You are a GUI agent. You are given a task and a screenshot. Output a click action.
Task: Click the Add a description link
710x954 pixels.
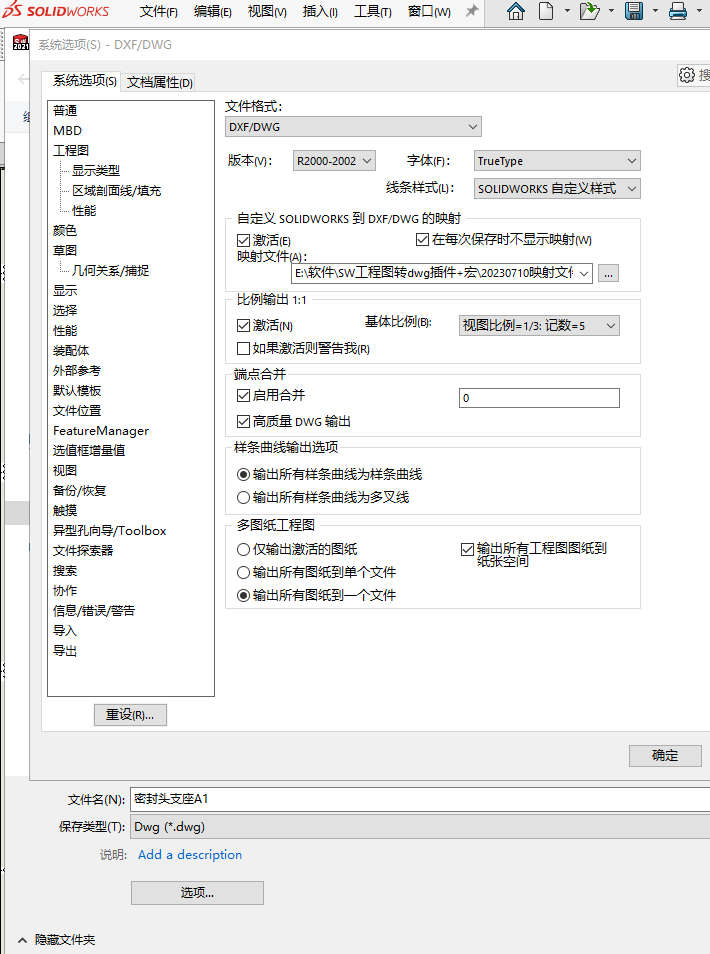pyautogui.click(x=190, y=855)
